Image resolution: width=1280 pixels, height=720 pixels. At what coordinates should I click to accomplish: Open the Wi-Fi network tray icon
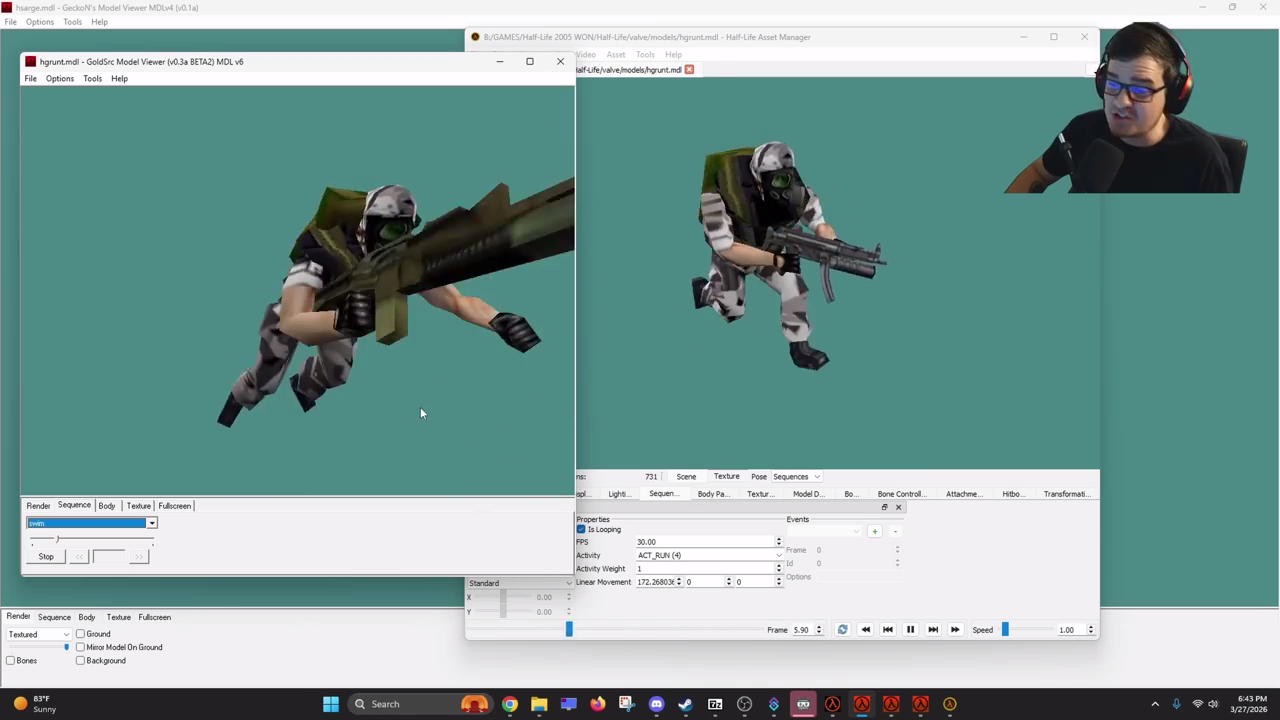pyautogui.click(x=1197, y=704)
